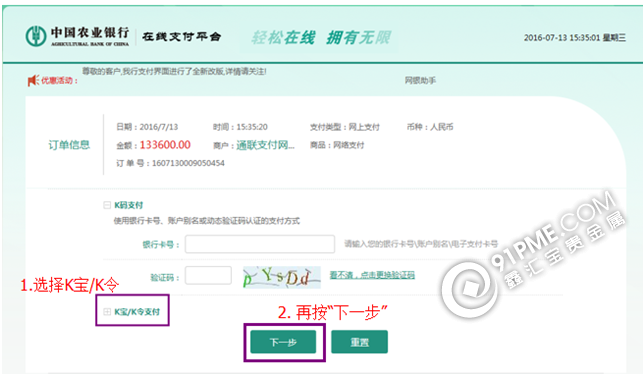This screenshot has width=643, height=374.
Task: Click the 日期:2016/7/13 text
Action: tap(147, 127)
